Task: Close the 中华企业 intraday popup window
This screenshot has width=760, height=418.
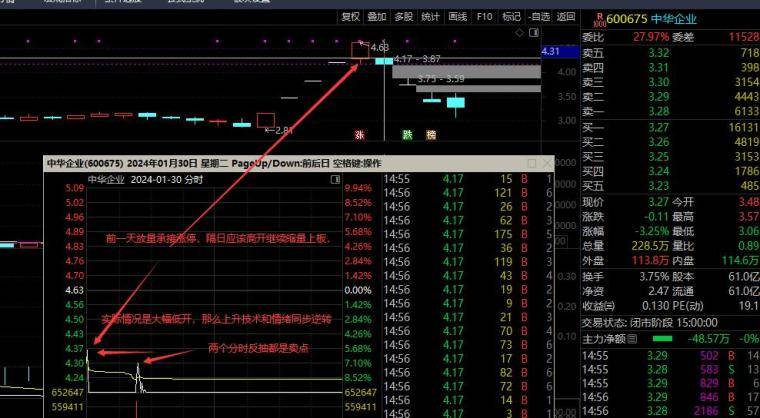Action: coord(547,163)
